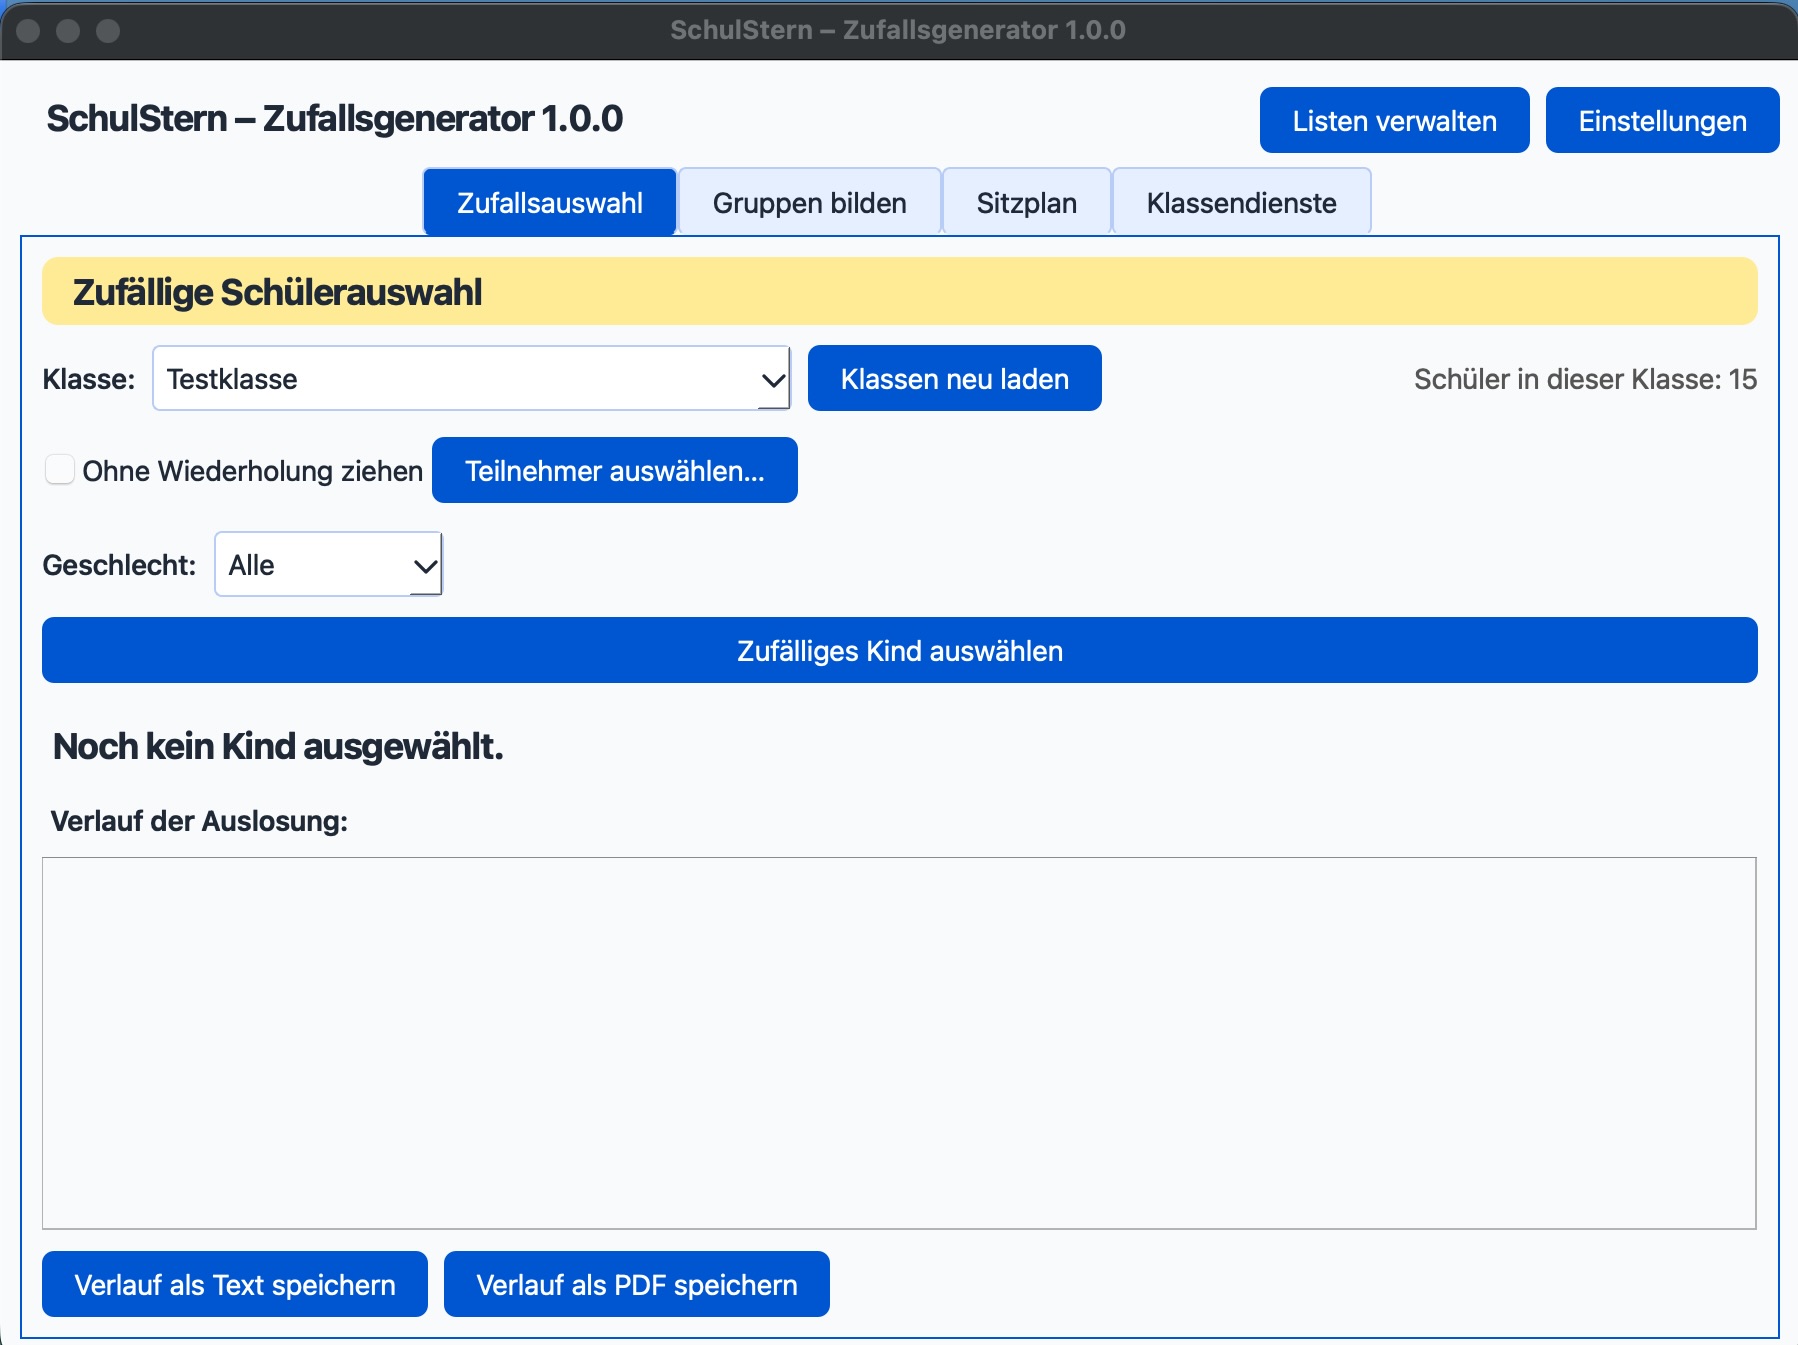Minimize the SchulStern window
Image resolution: width=1798 pixels, height=1345 pixels.
coord(68,30)
